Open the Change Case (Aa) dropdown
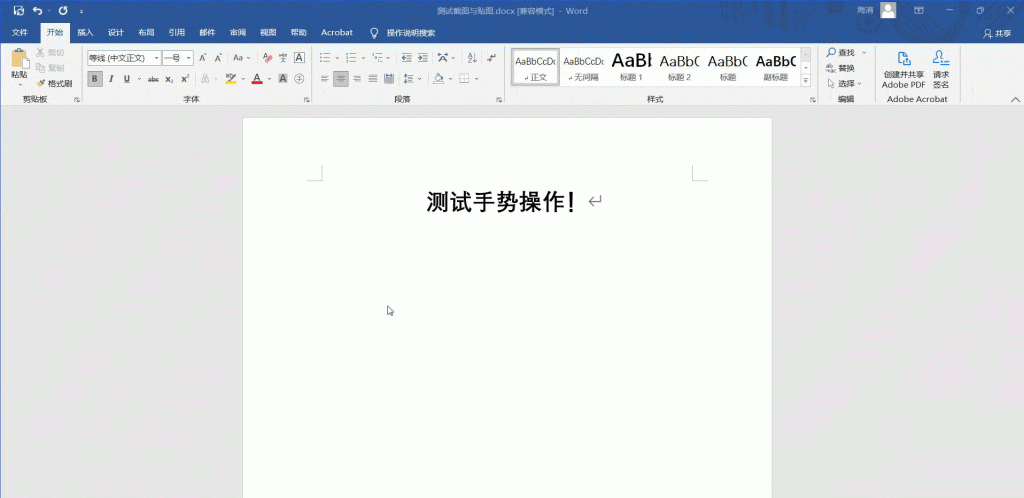This screenshot has width=1024, height=498. tap(242, 58)
